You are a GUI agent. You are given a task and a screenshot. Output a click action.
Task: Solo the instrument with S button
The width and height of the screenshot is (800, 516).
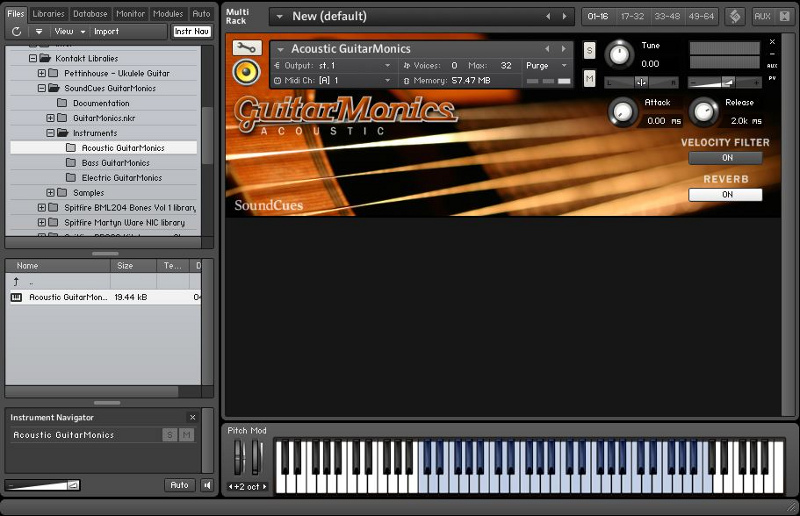589,51
